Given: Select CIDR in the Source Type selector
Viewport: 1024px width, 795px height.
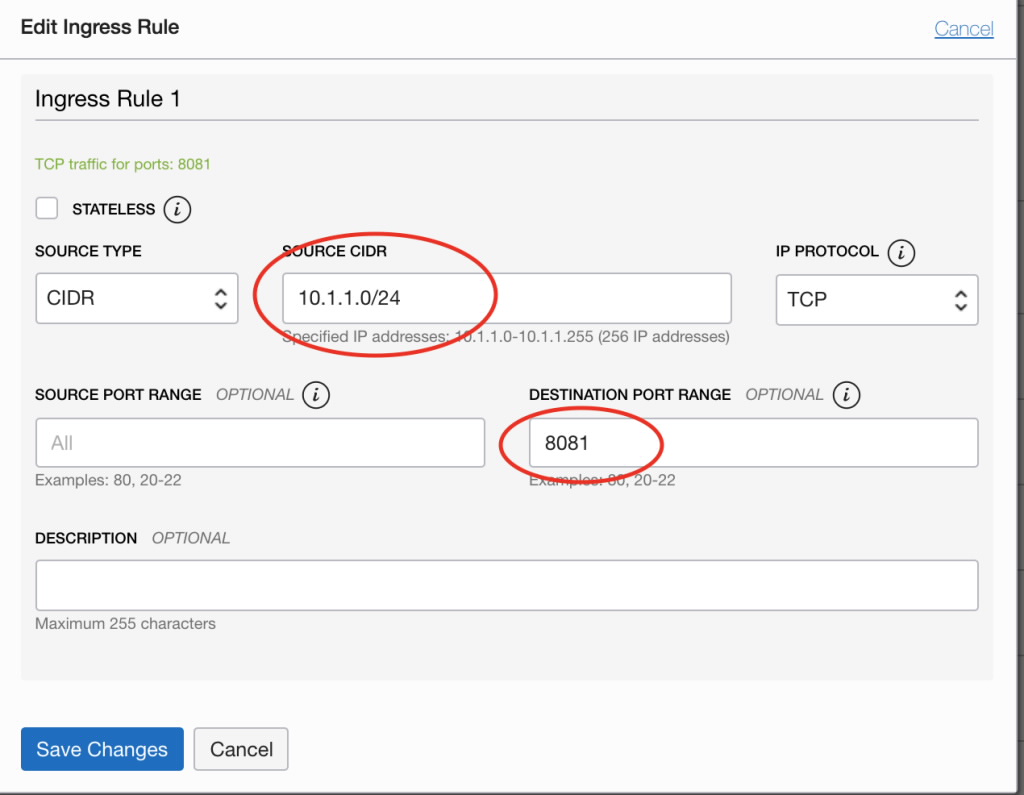Looking at the screenshot, I should [x=137, y=298].
